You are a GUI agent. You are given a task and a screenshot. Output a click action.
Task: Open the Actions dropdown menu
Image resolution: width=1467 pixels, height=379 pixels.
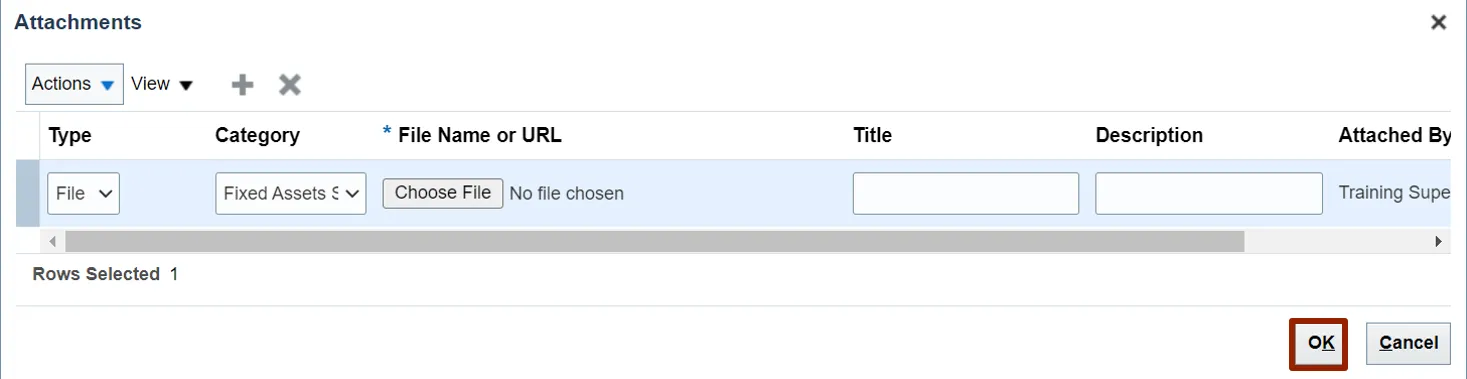click(x=74, y=84)
